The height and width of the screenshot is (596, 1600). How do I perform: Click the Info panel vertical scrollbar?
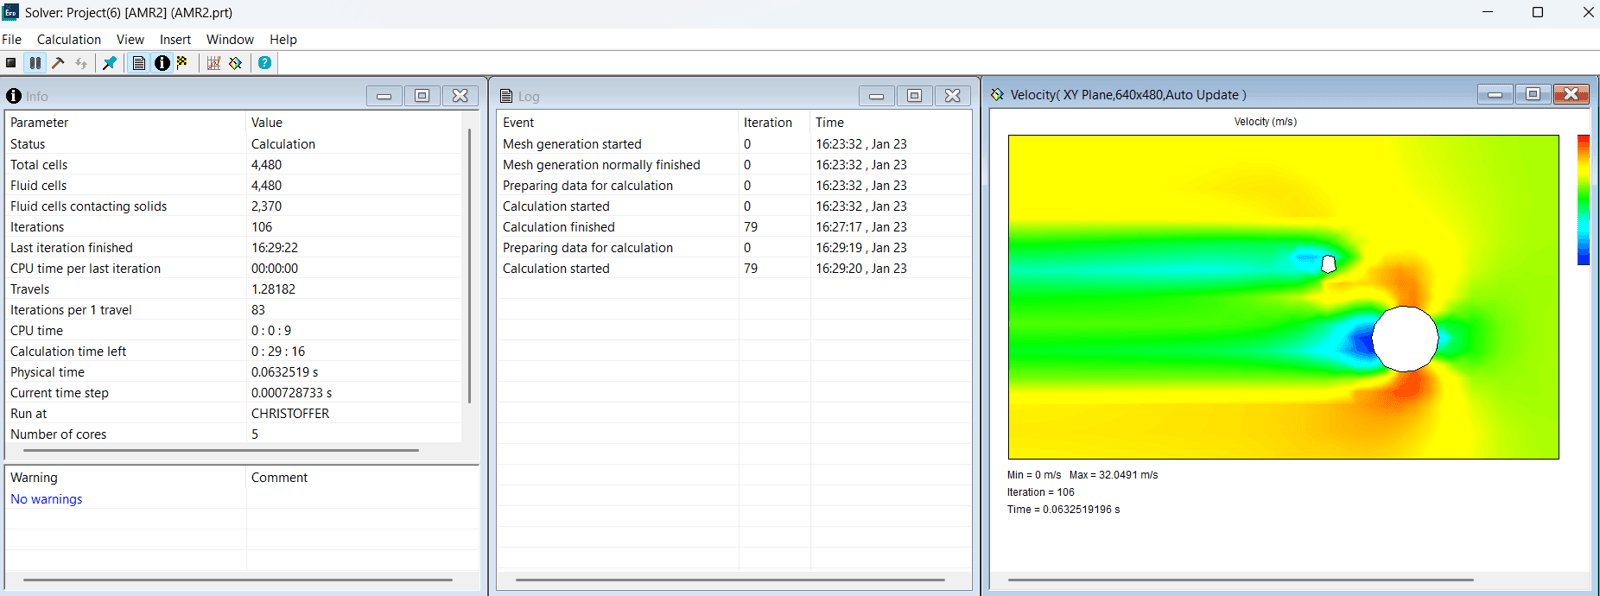click(x=469, y=265)
